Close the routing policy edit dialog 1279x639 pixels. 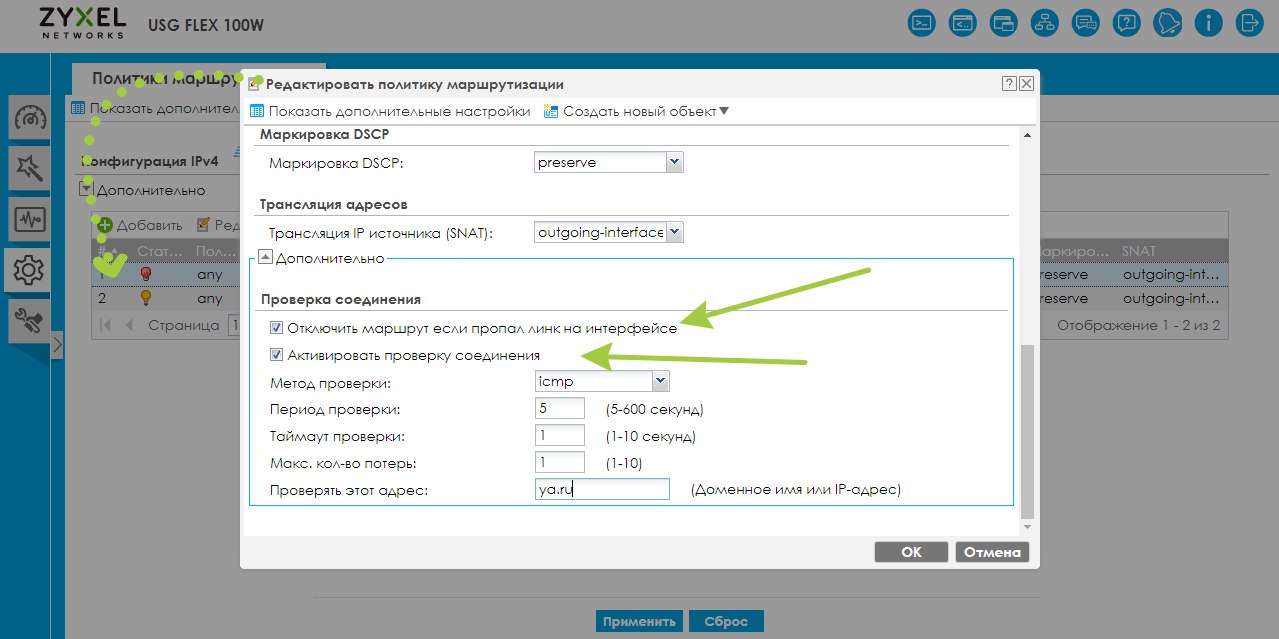point(1026,84)
